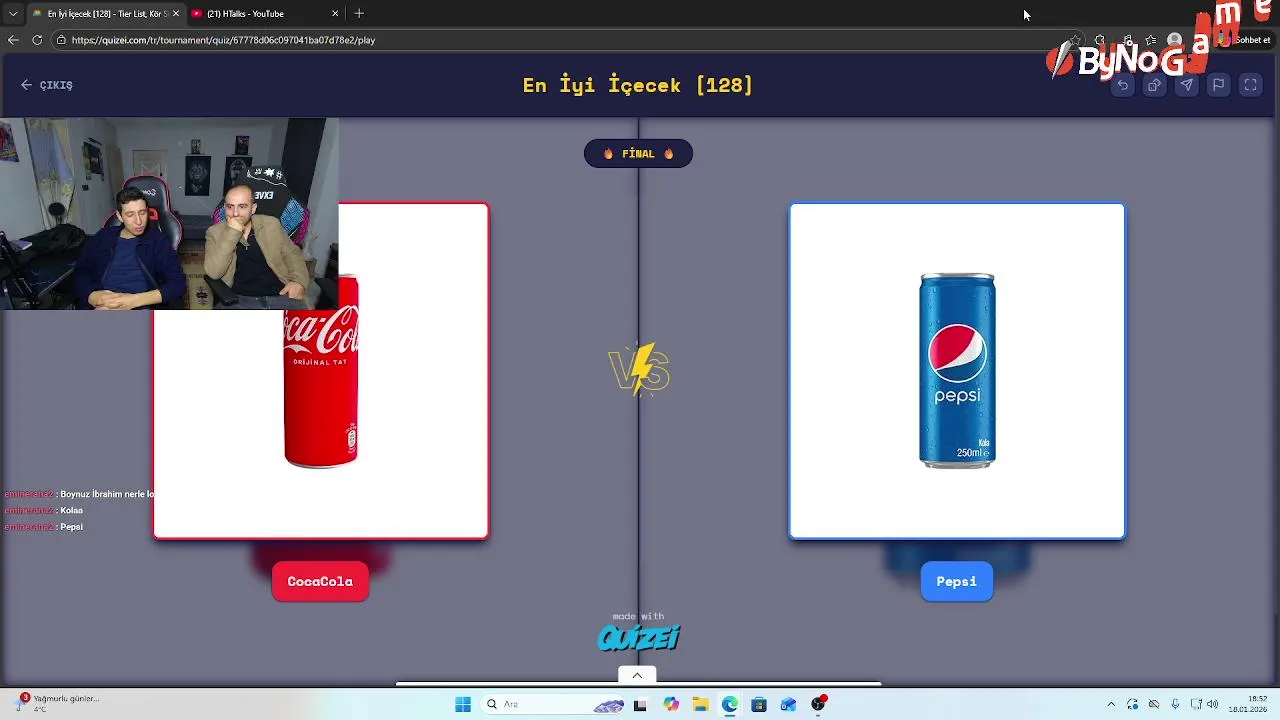The image size is (1280, 720).
Task: Open Task View on the taskbar
Action: point(640,704)
